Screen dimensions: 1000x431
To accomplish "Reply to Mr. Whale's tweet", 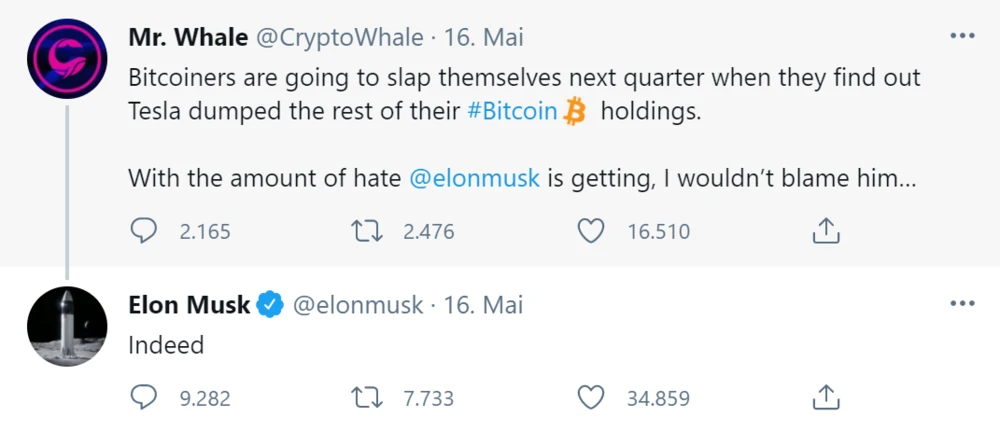I will pos(145,232).
